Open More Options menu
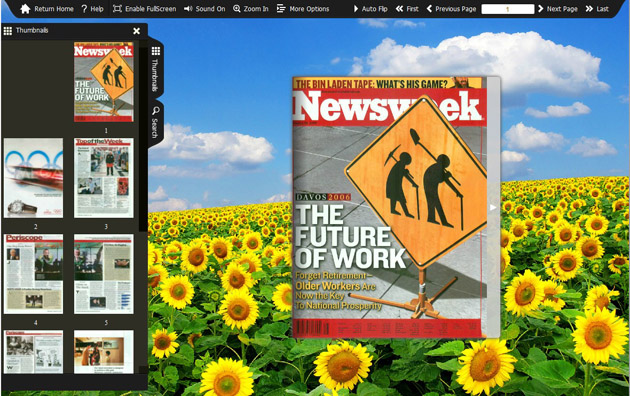Viewport: 630px width, 396px height. point(303,8)
